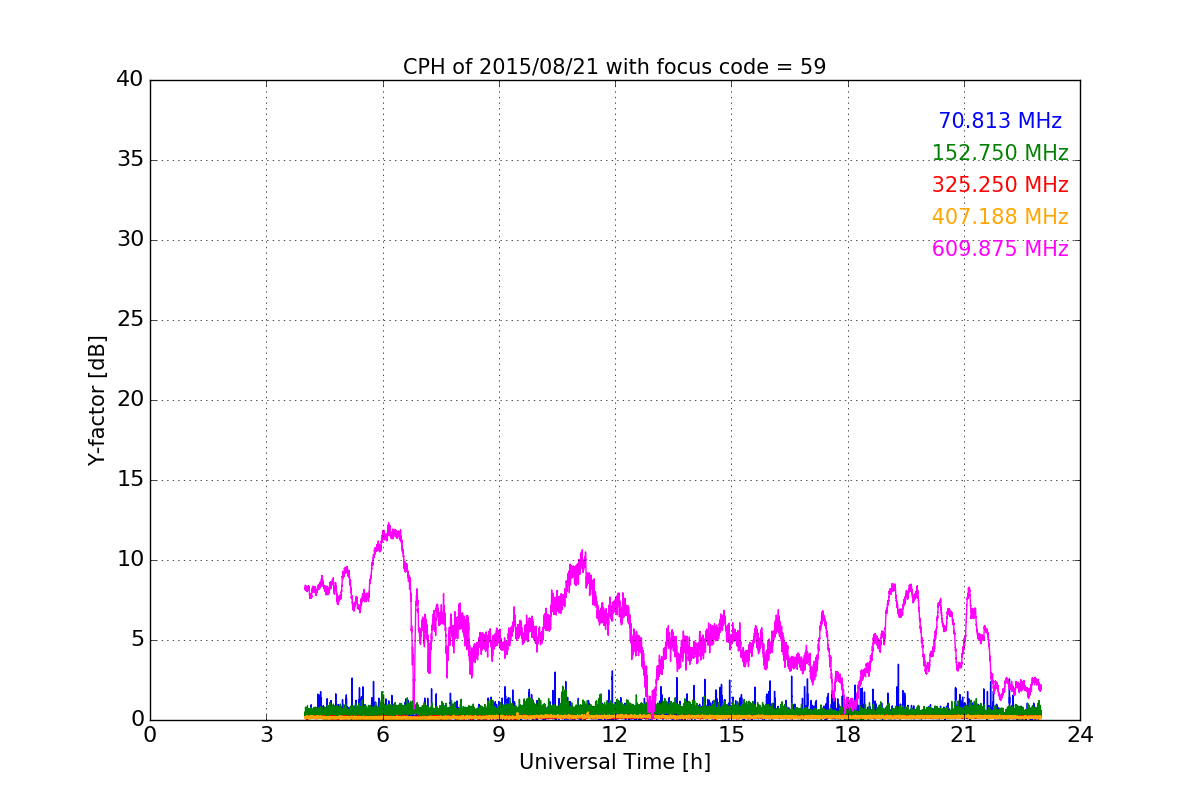This screenshot has width=1200, height=800.
Task: Click the 20 tick label on the Y axis
Action: [130, 400]
